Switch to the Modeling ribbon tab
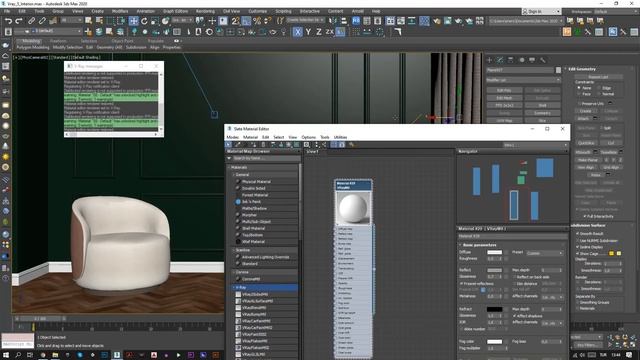Screen dimensions: 640x360 click(x=31, y=41)
